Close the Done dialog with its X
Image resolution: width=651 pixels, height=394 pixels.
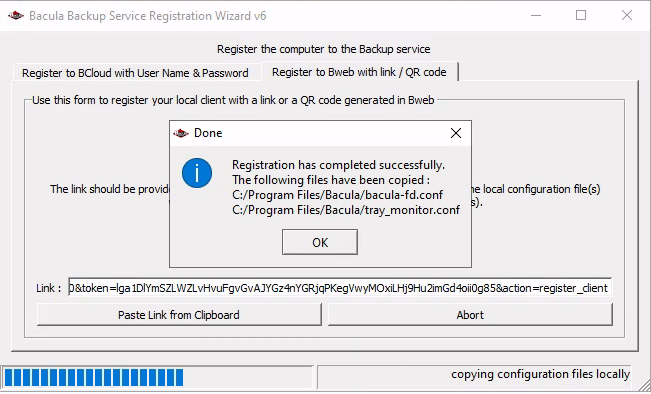pyautogui.click(x=455, y=133)
